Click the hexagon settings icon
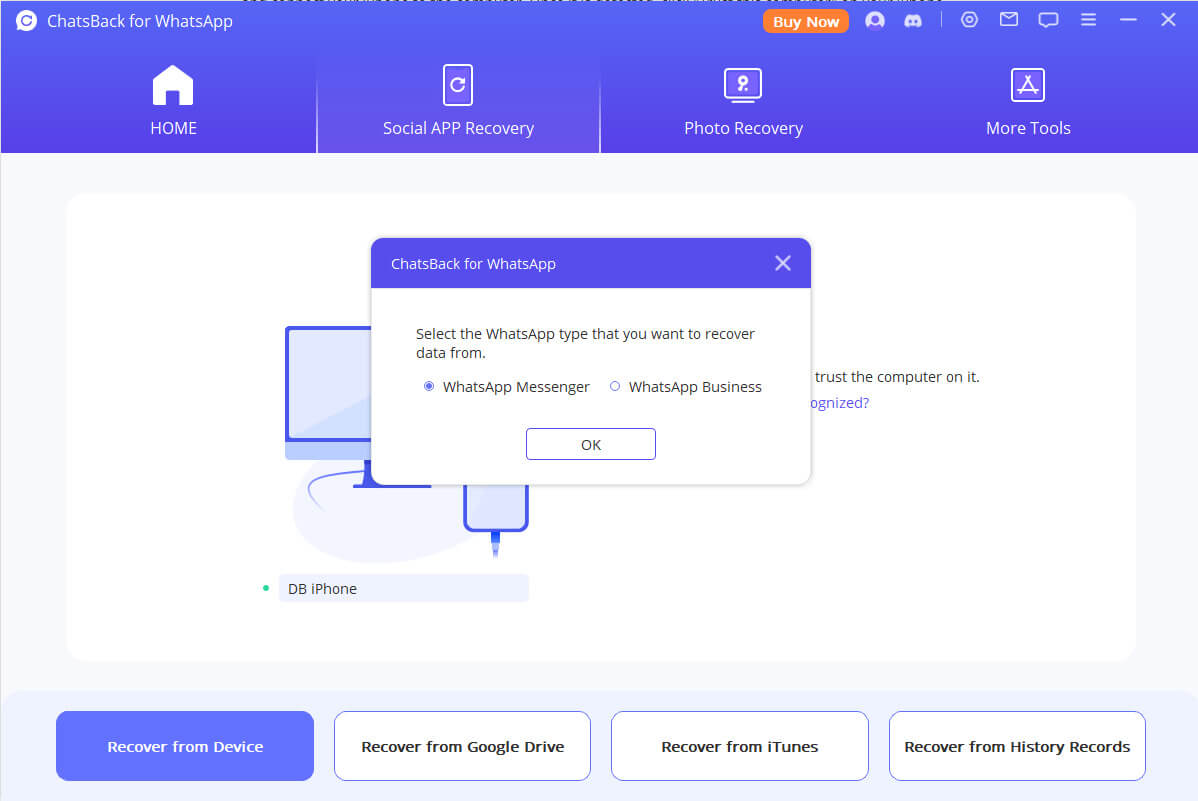1198x801 pixels. (969, 20)
